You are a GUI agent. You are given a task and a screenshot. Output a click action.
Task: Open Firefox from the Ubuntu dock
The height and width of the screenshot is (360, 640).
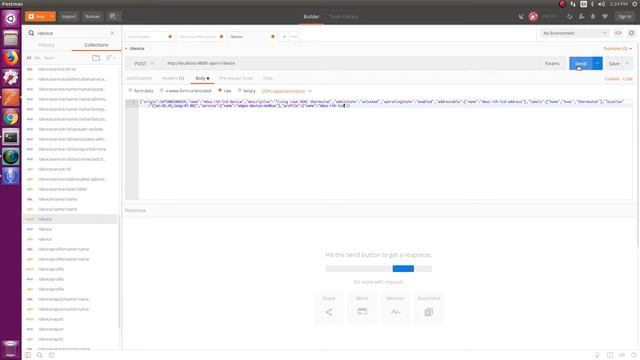[x=11, y=58]
